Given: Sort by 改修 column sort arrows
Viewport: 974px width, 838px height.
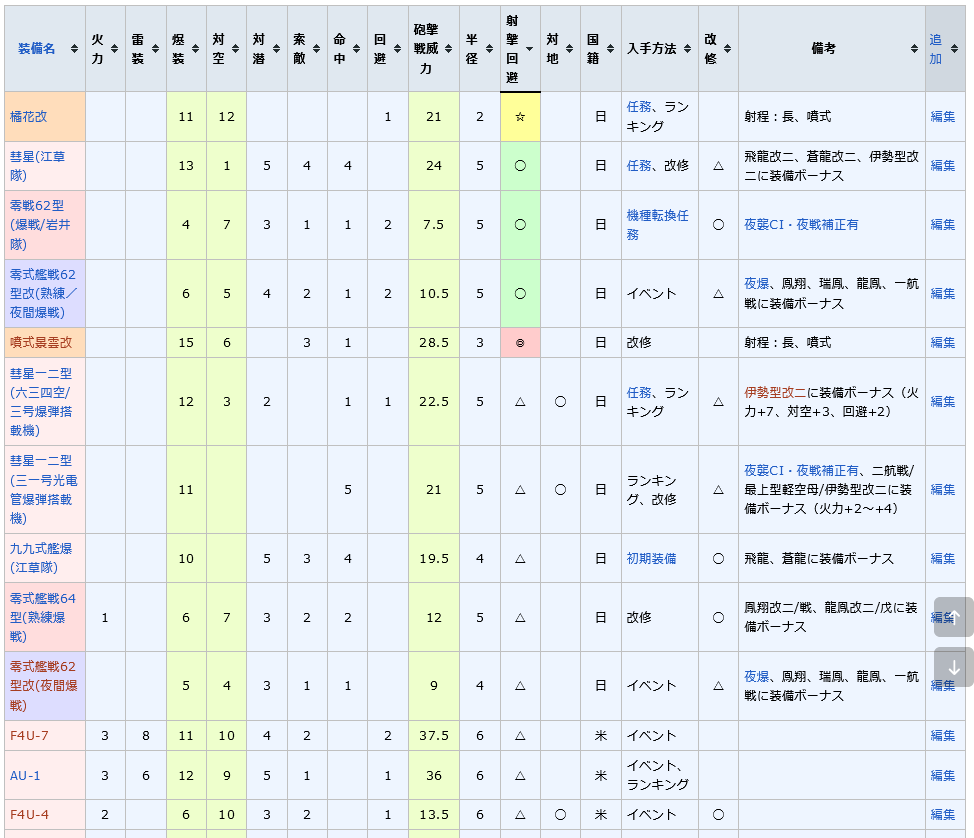Looking at the screenshot, I should pyautogui.click(x=727, y=49).
